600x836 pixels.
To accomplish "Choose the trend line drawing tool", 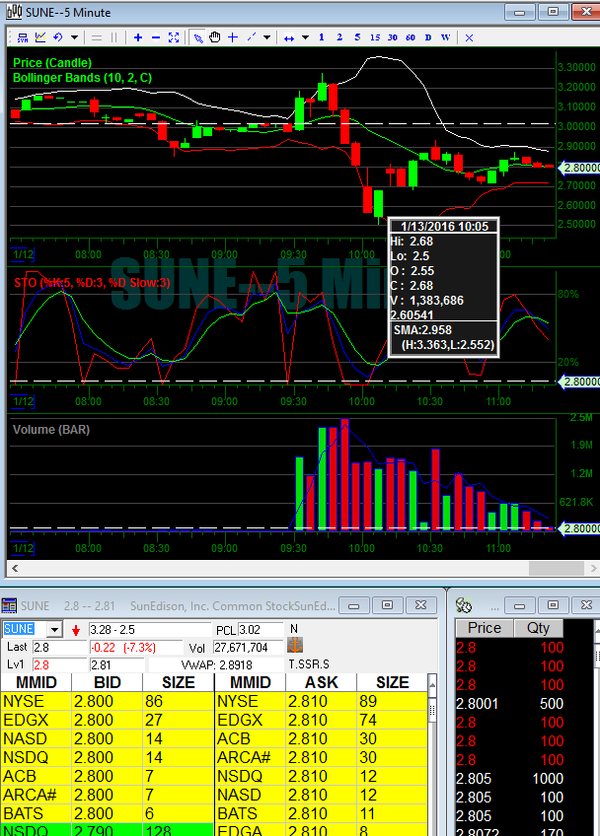I will [x=251, y=37].
